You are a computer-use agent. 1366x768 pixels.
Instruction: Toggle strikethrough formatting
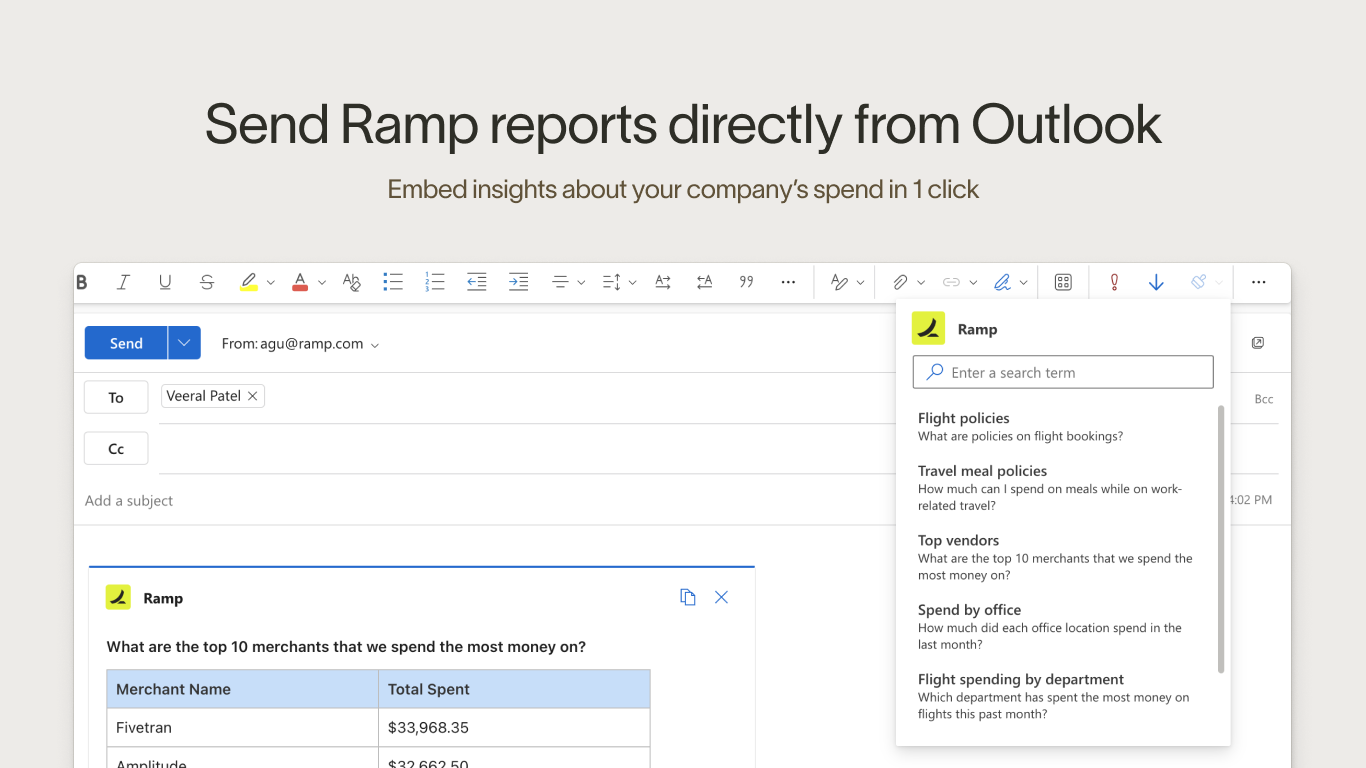tap(207, 283)
